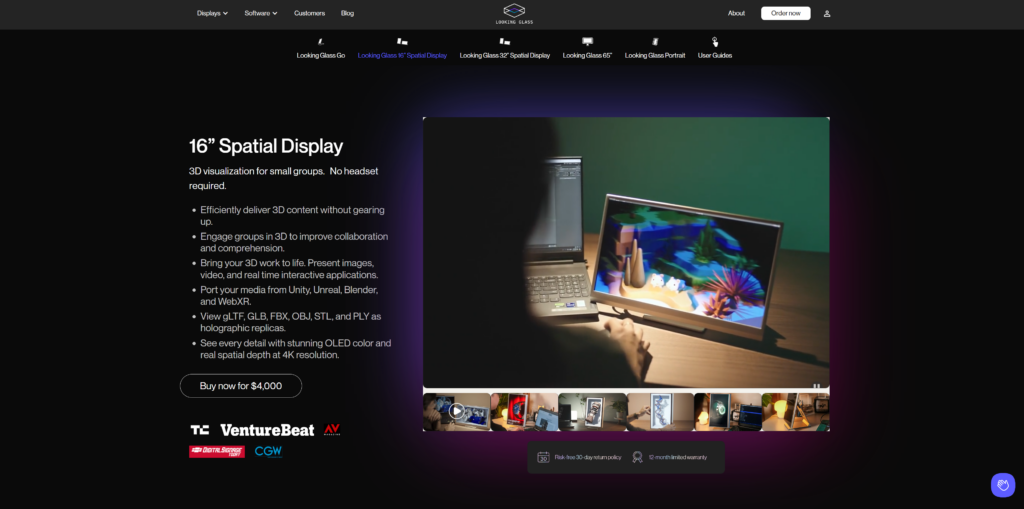Click the CGW logo

pos(268,452)
